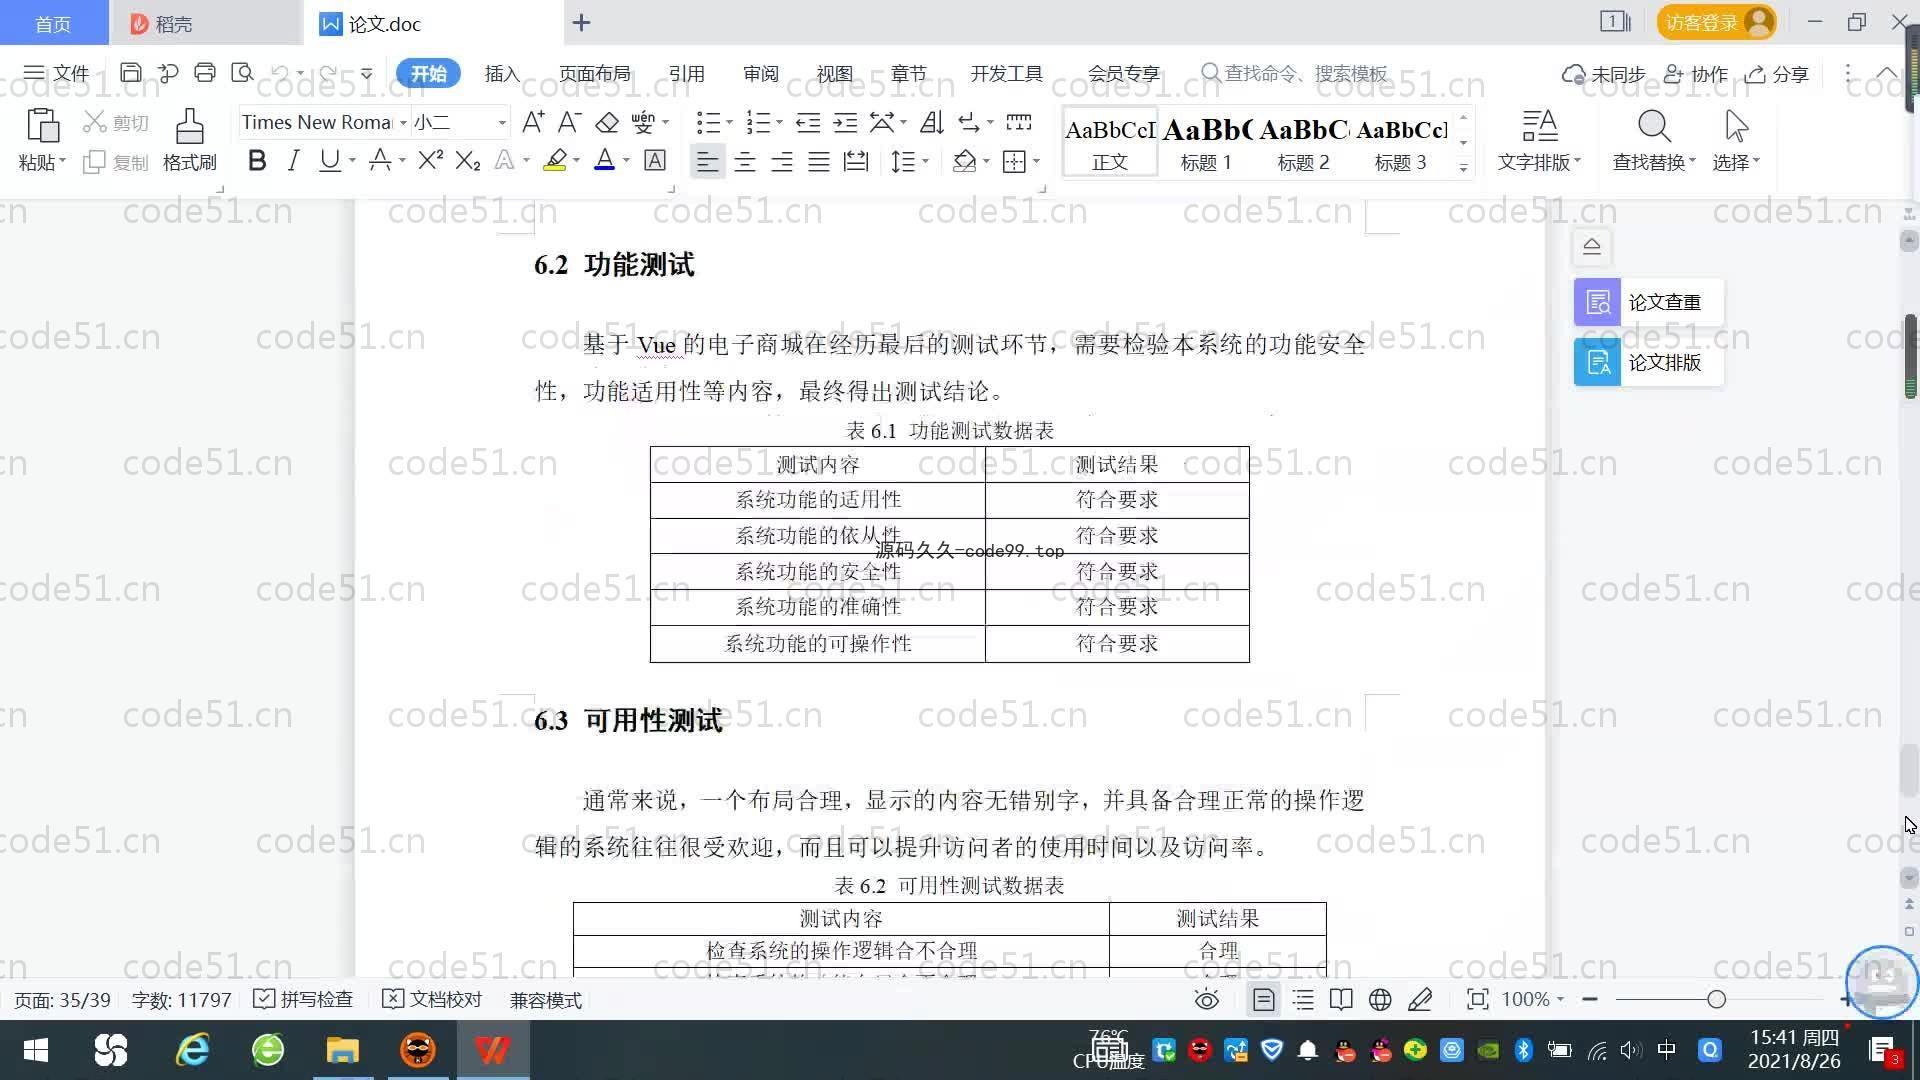
Task: Click the guest login button
Action: point(1716,22)
